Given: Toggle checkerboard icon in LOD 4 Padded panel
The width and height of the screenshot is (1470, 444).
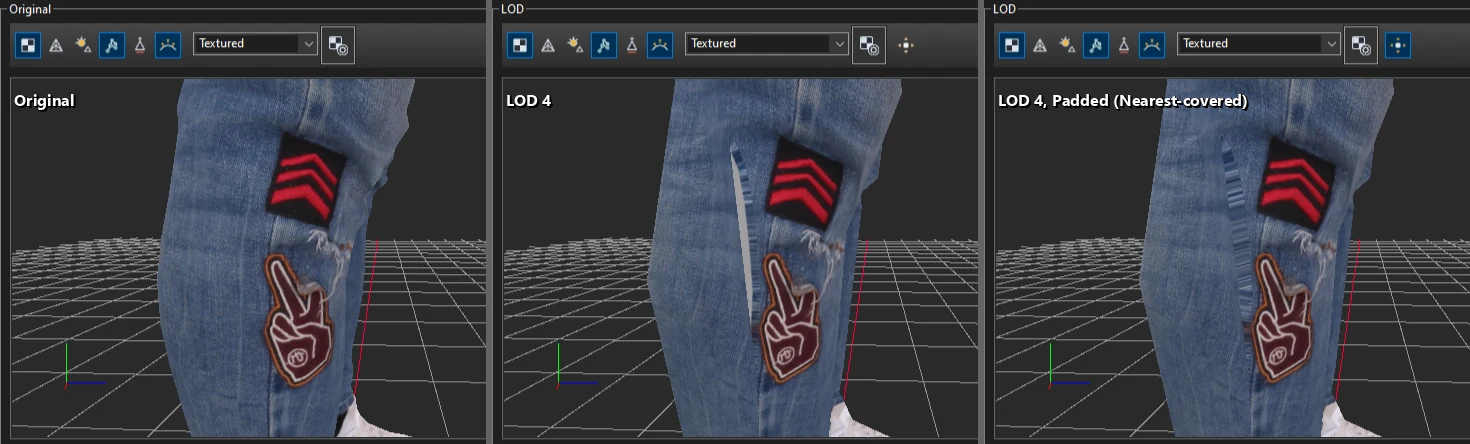Looking at the screenshot, I should click(x=1012, y=45).
